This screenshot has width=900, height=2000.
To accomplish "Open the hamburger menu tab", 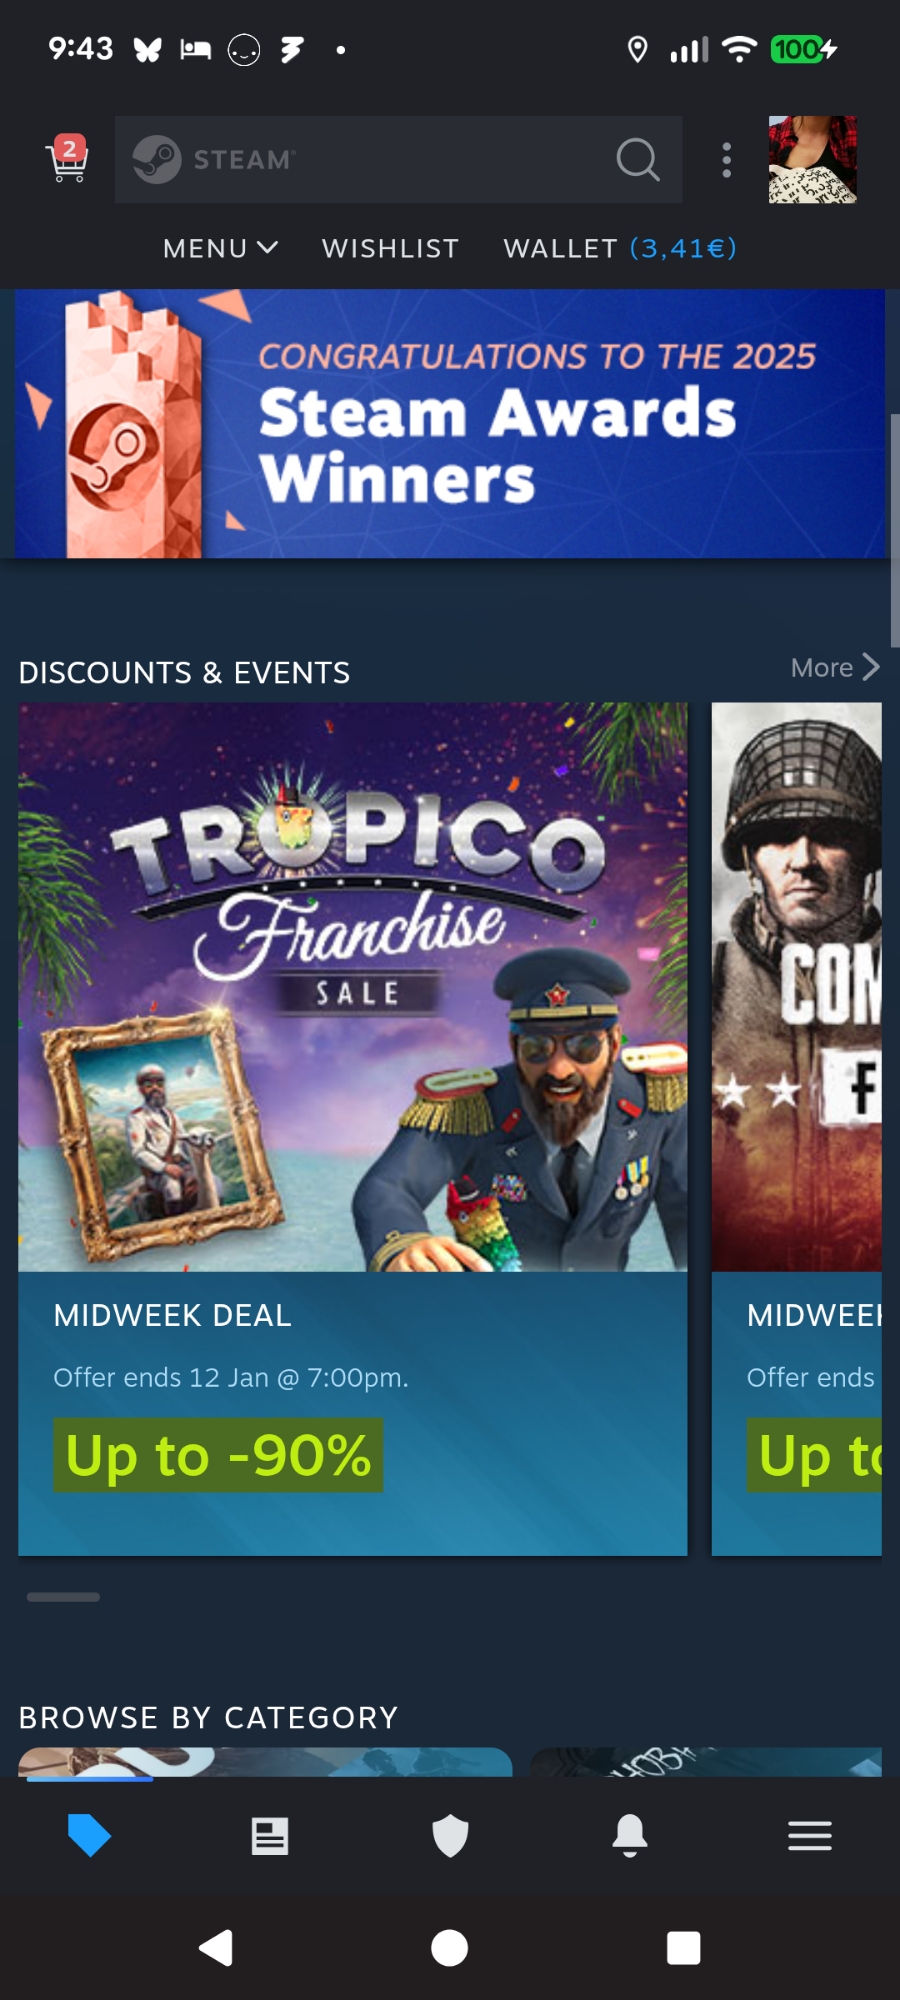I will point(810,1836).
